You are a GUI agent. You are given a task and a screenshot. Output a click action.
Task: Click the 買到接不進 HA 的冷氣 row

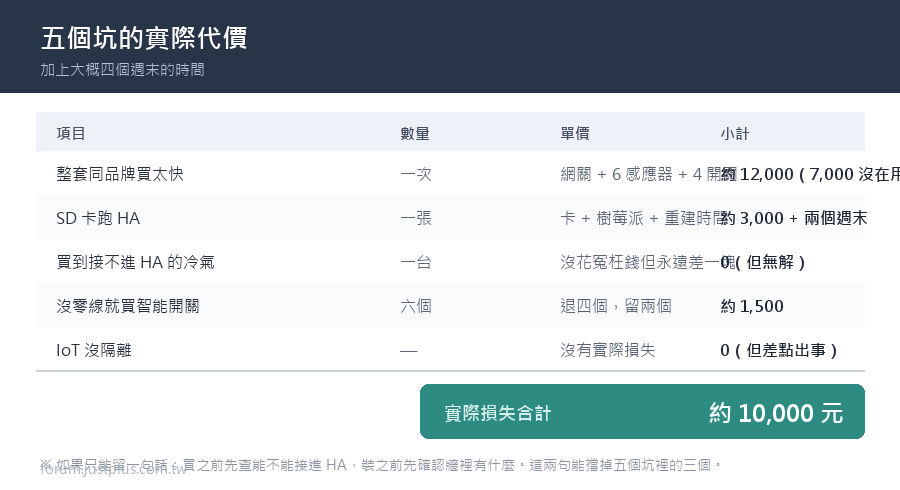(x=450, y=262)
